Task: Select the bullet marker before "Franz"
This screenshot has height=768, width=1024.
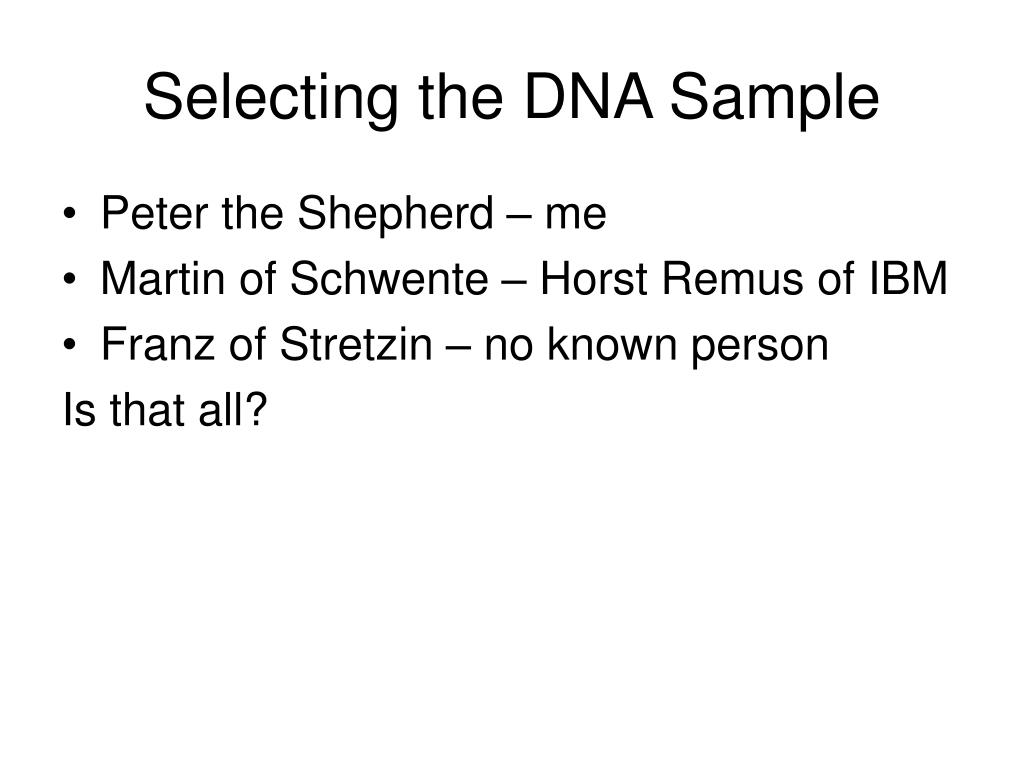Action: point(70,345)
